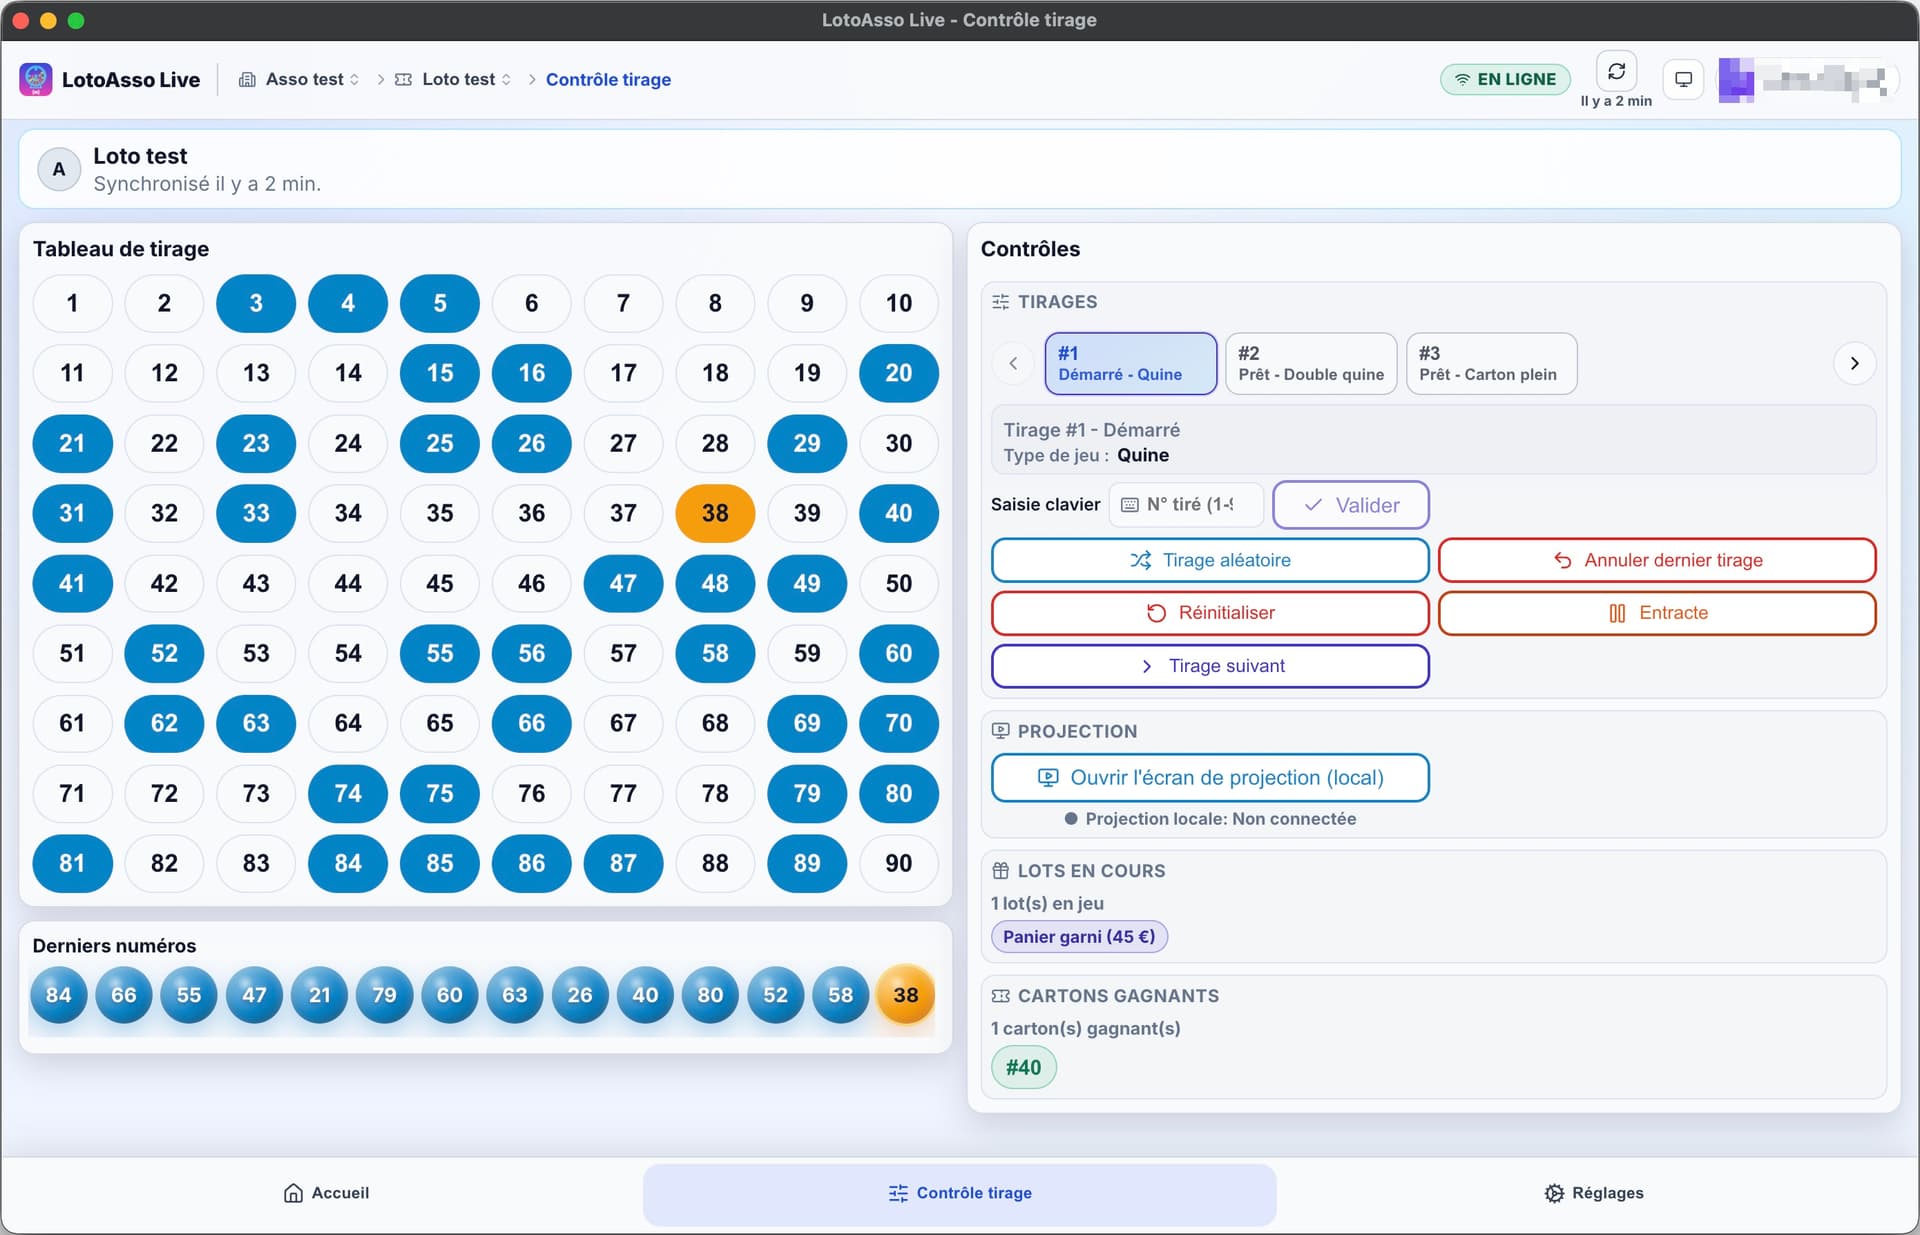
Task: Click the Tirage aléatoire button
Action: coord(1210,560)
